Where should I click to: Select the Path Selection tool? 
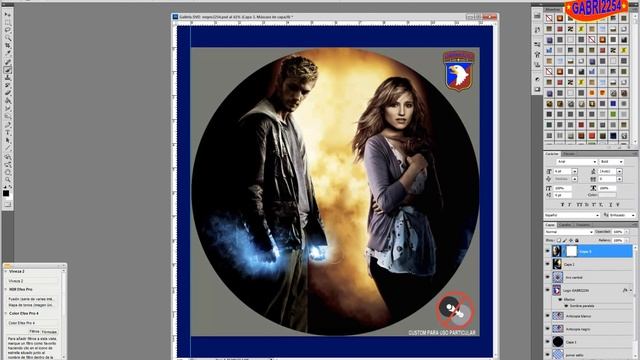7,140
